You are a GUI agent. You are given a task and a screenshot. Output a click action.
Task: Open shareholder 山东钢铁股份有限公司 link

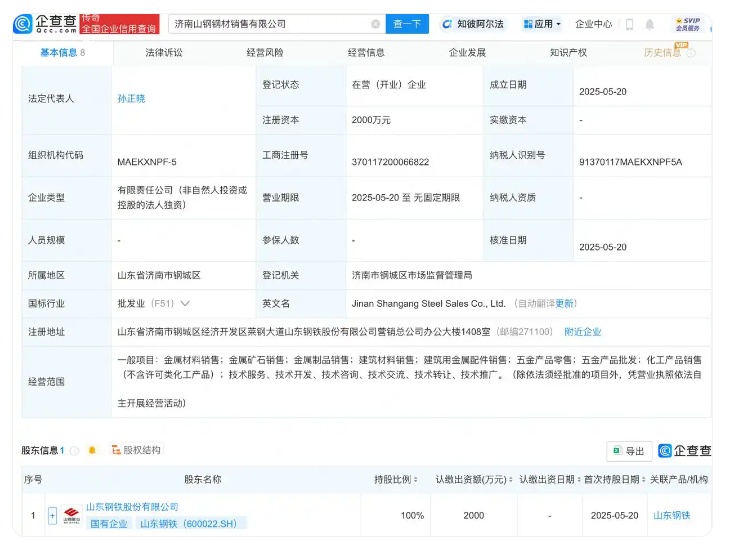point(132,507)
